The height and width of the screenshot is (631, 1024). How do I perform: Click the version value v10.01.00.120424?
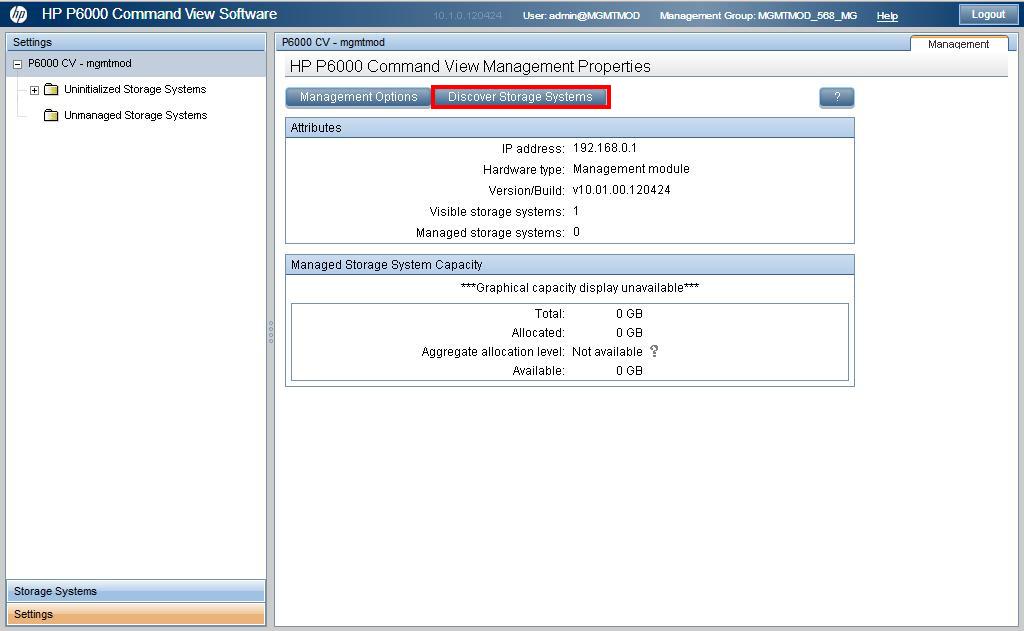(621, 190)
